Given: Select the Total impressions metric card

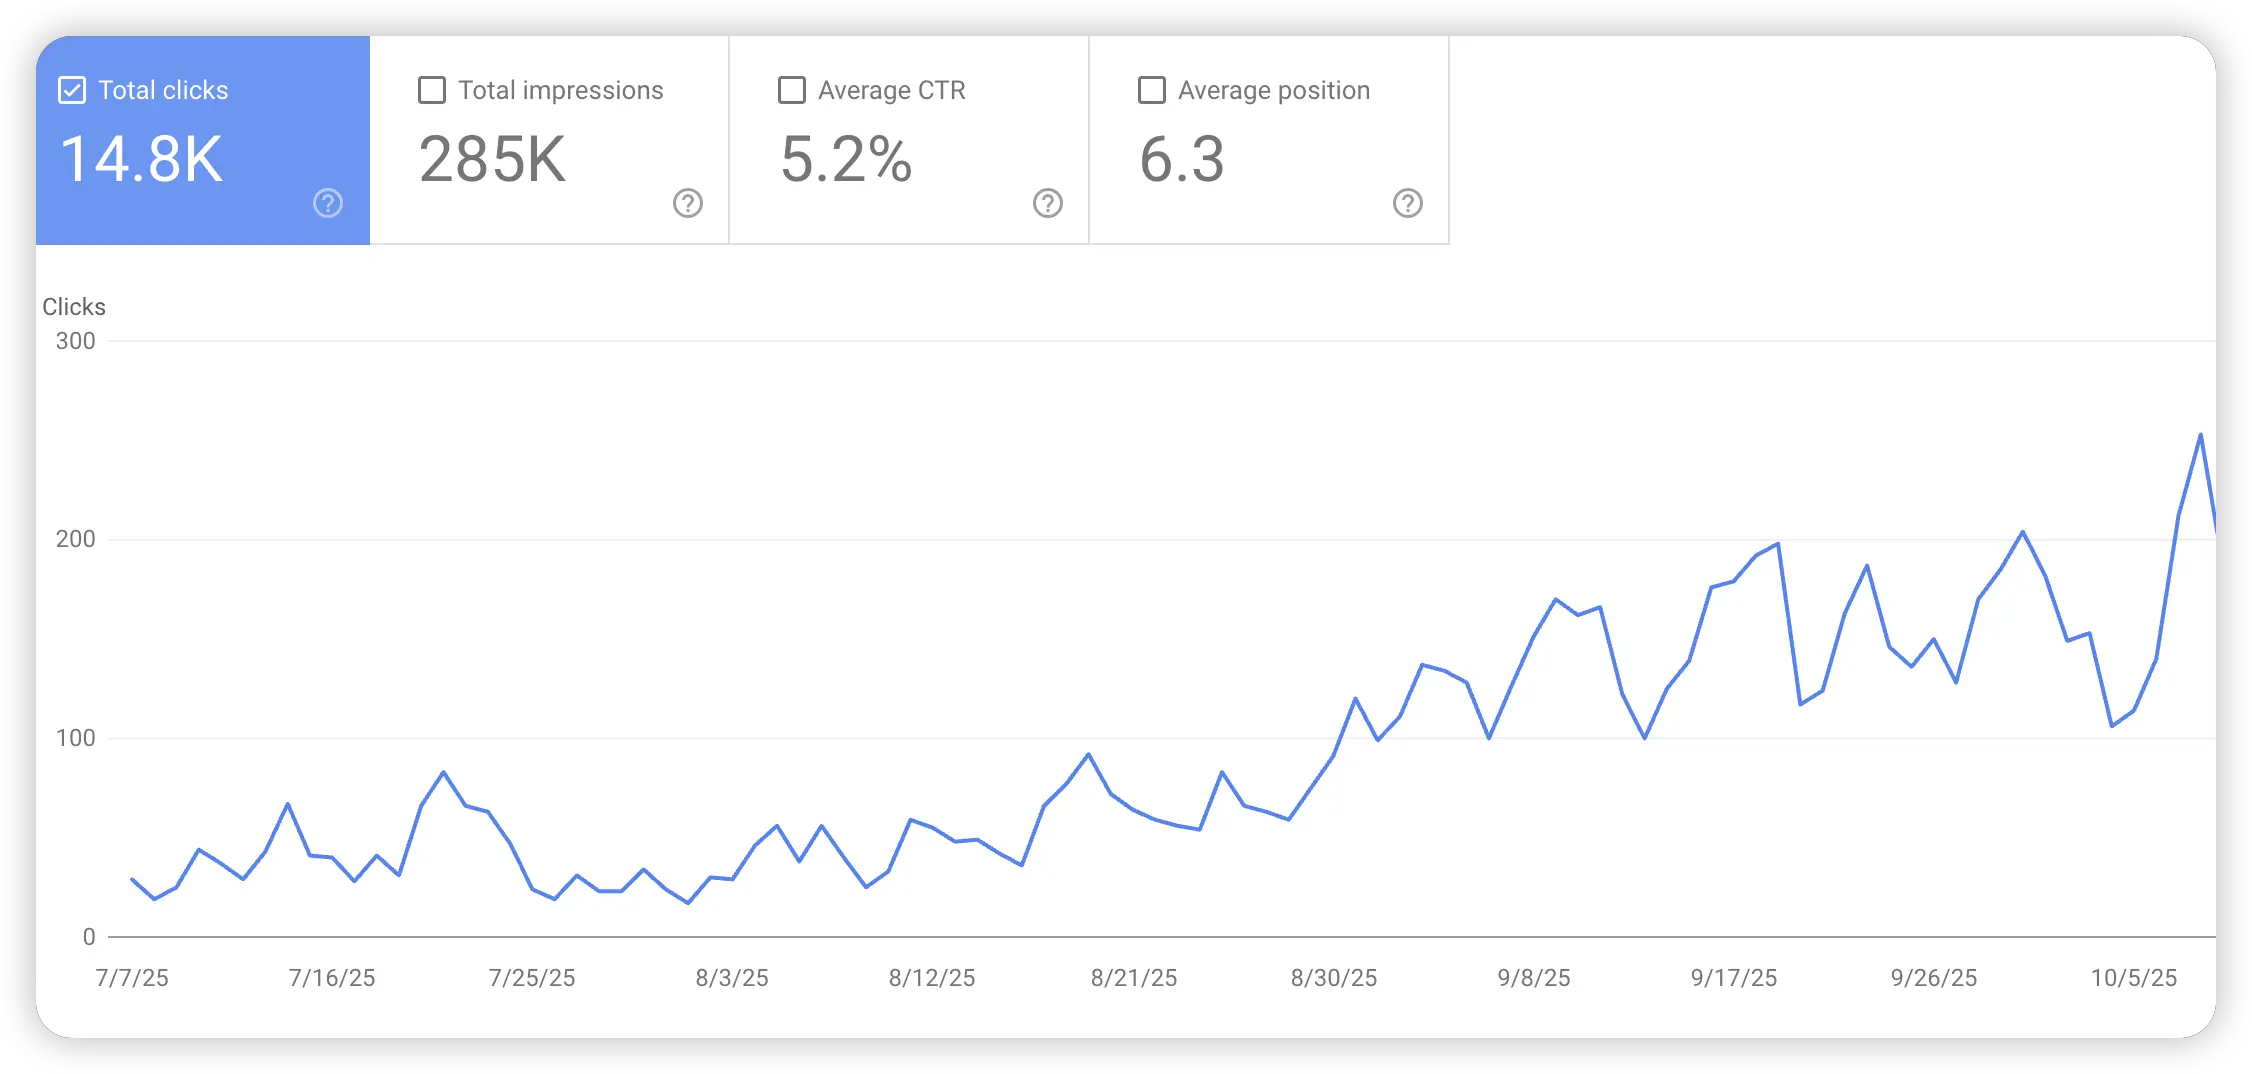Looking at the screenshot, I should click(x=548, y=140).
